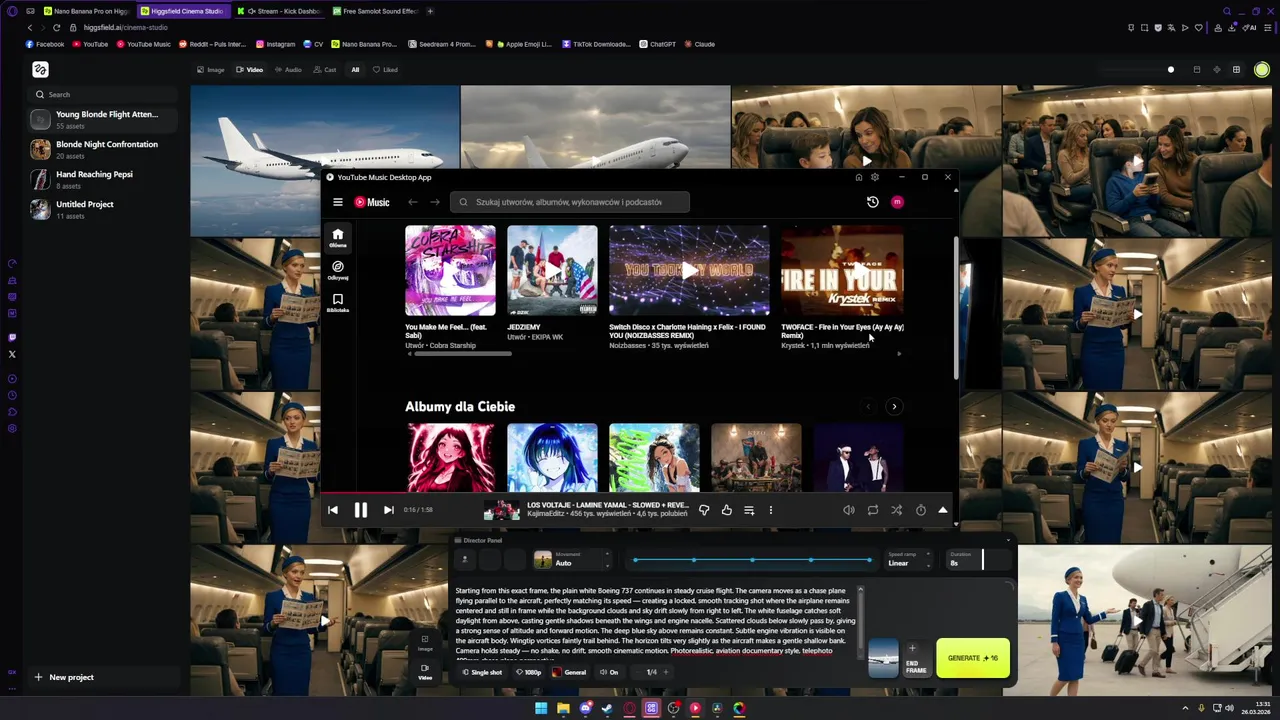Image resolution: width=1280 pixels, height=720 pixels.
Task: Open the Untitled Project entry
Action: point(104,209)
